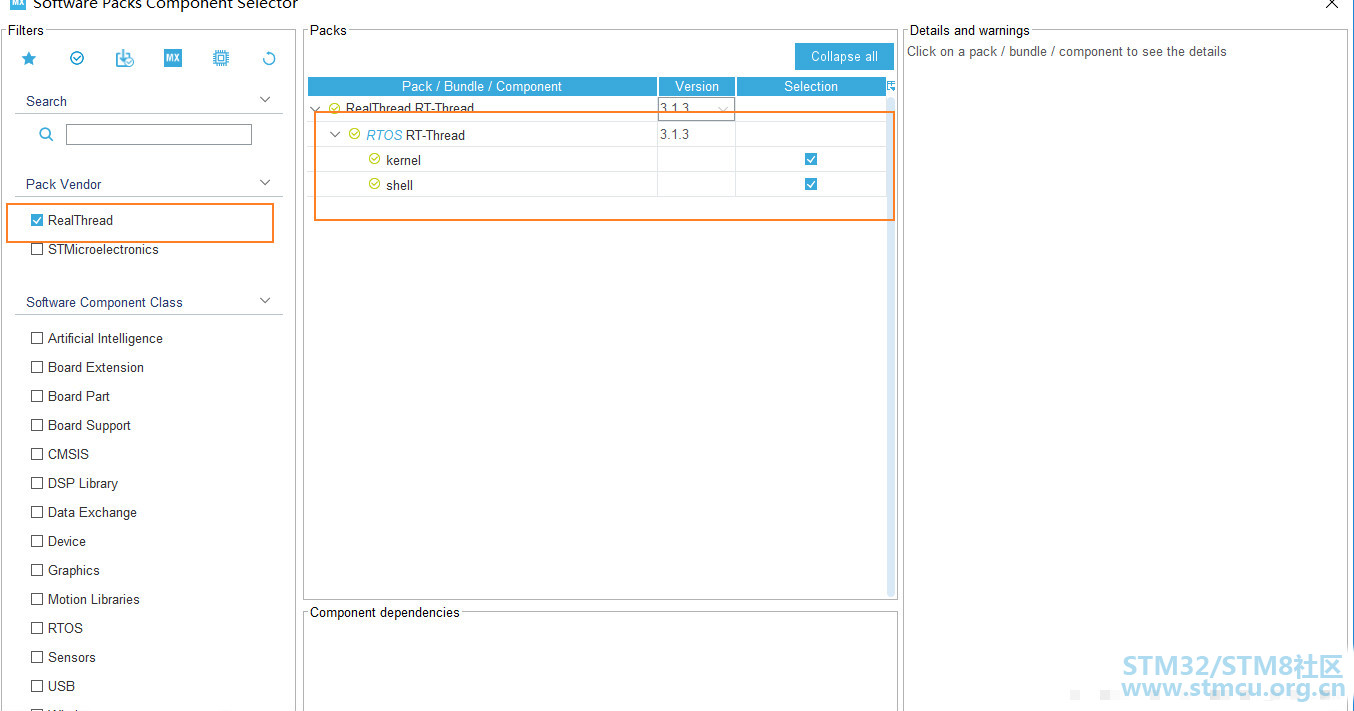Click the Version column header
Viewport: 1354px width, 711px height.
697,86
